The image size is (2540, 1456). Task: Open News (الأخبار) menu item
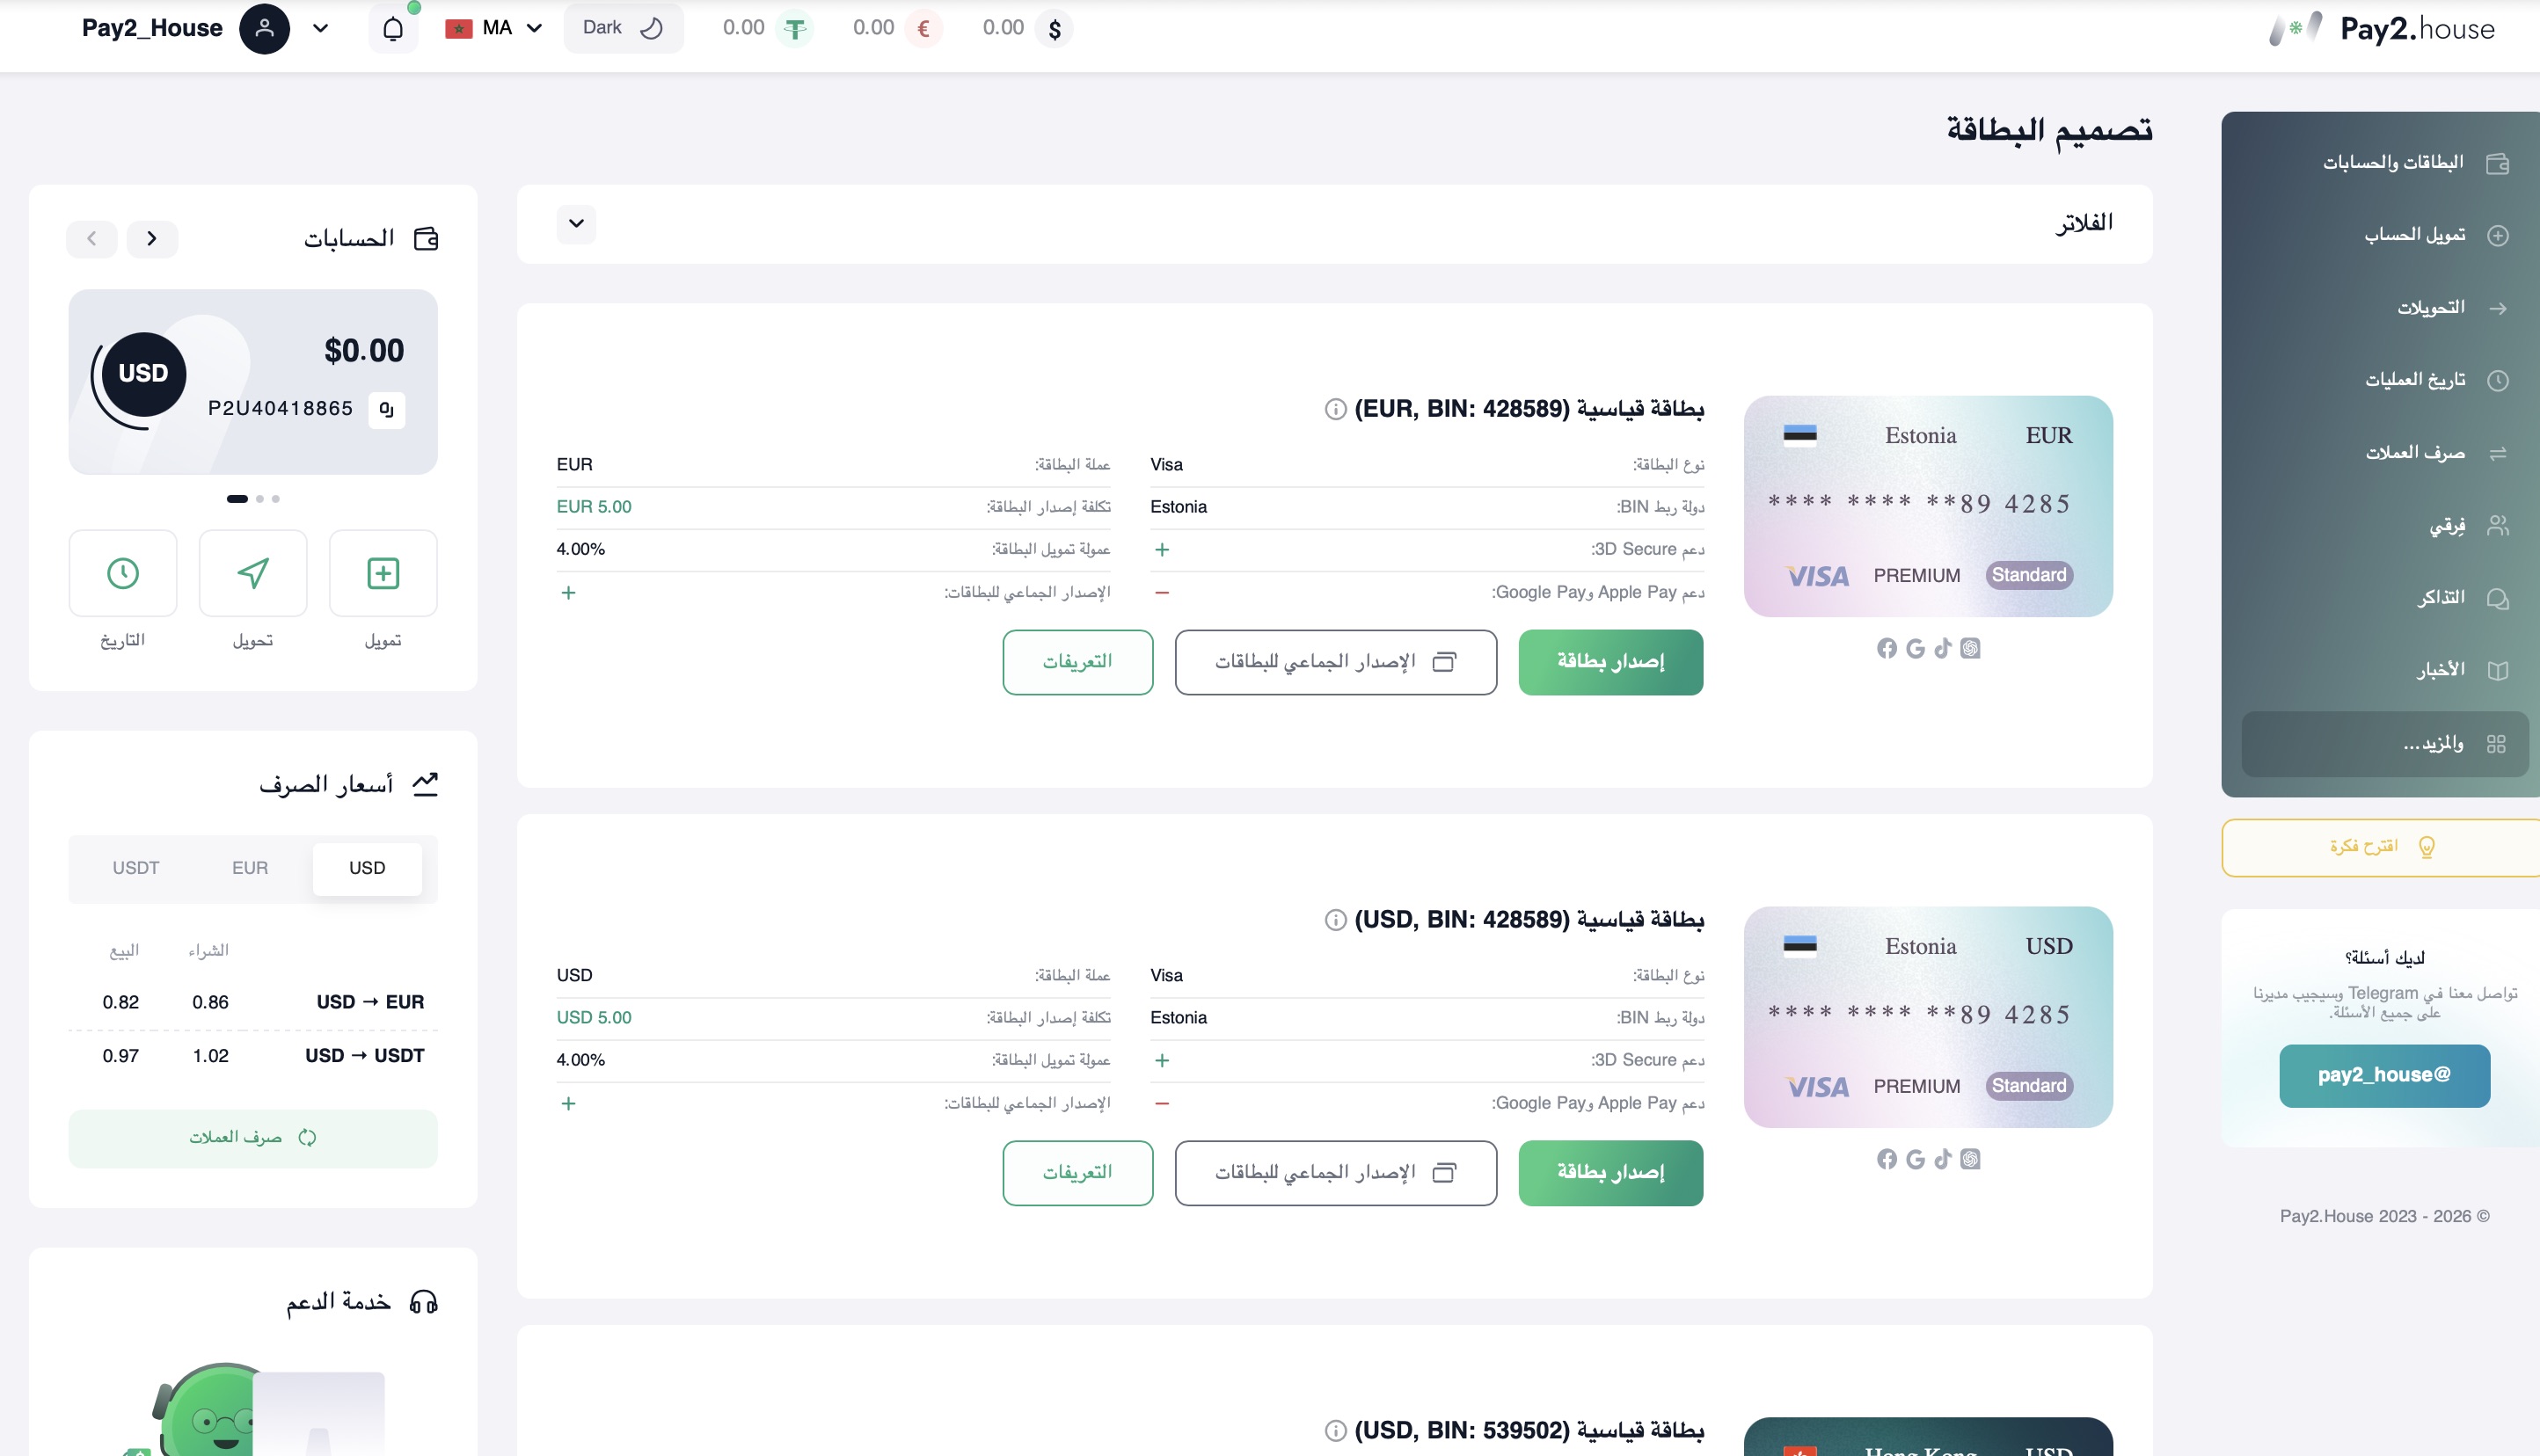[x=2385, y=670]
